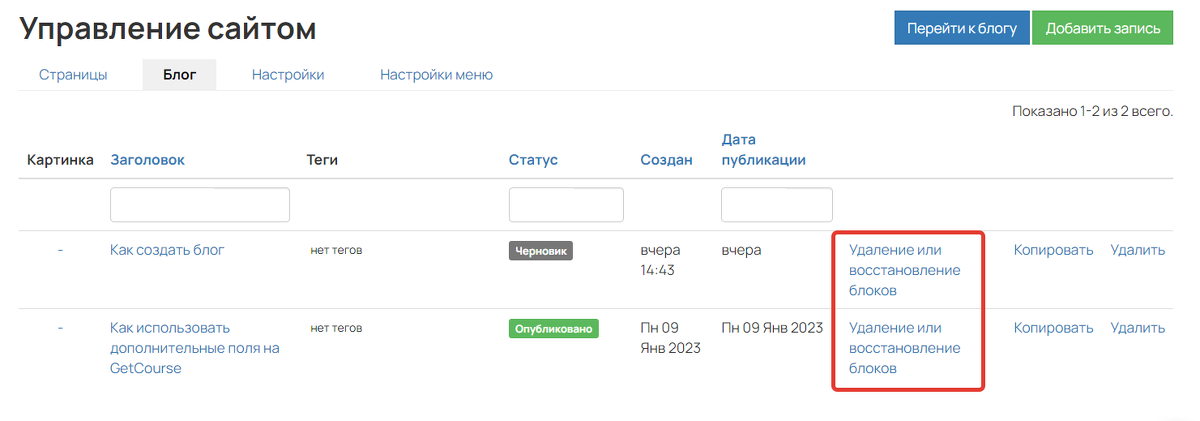Sort by the «Создан» column header
The image size is (1200, 421).
[x=666, y=160]
